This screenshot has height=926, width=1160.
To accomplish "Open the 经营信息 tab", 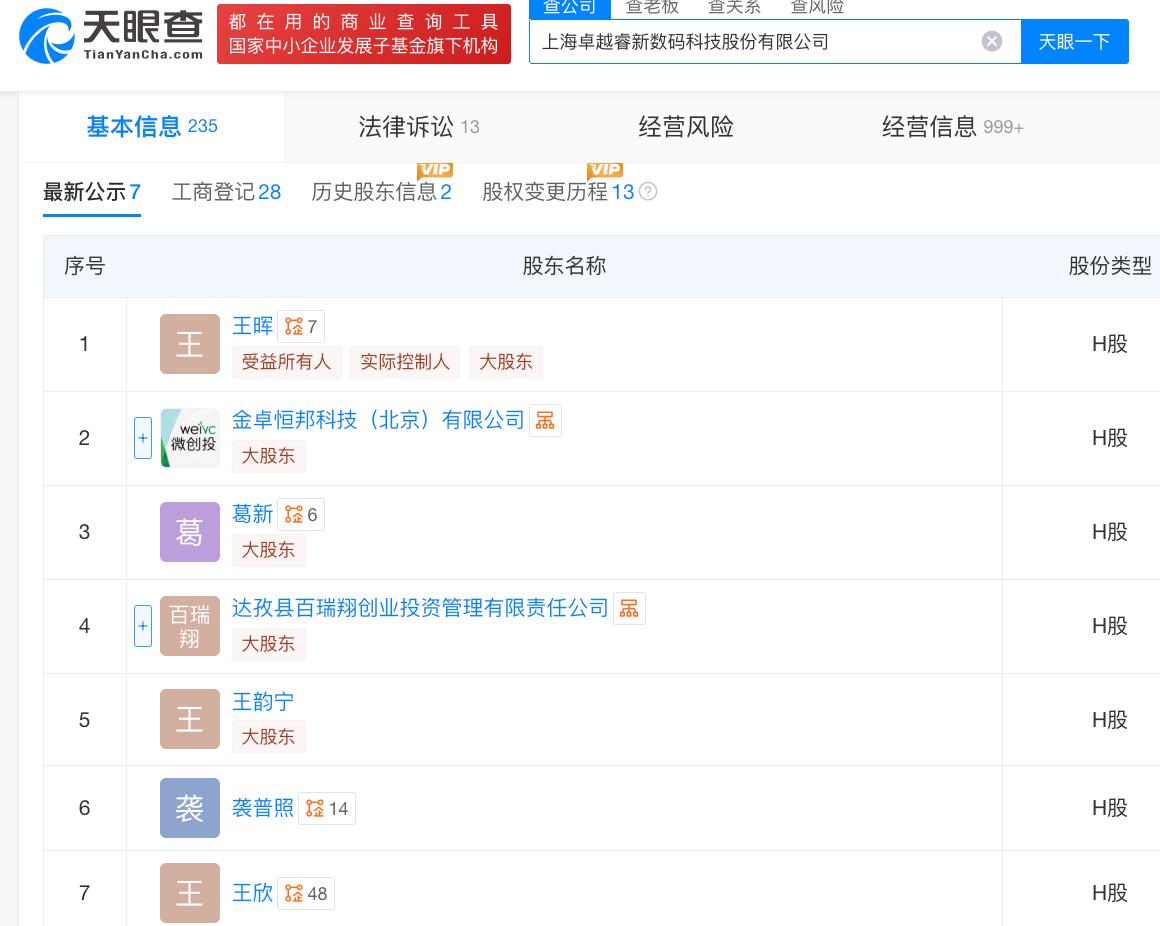I will (x=951, y=127).
